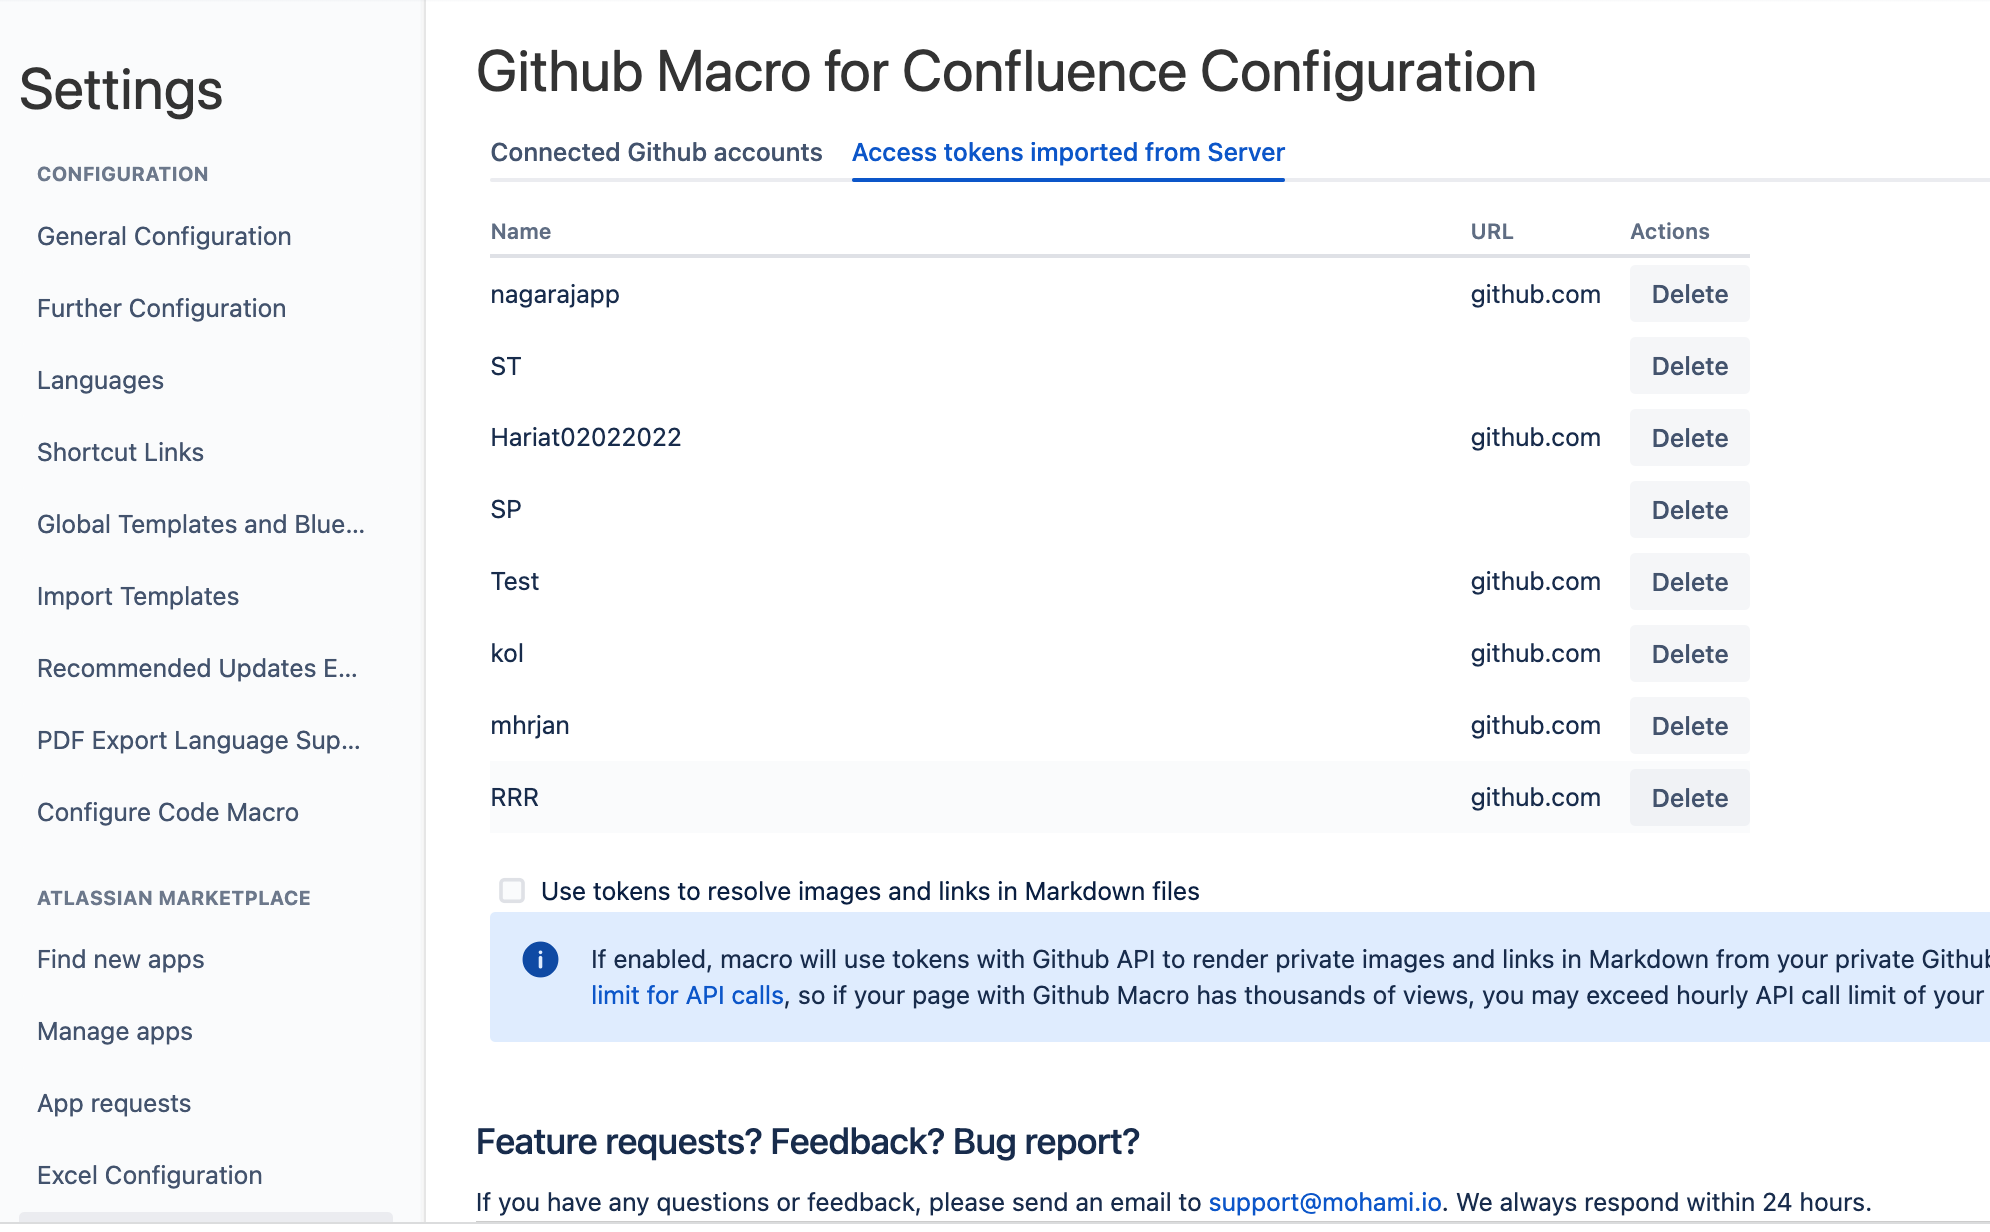The height and width of the screenshot is (1232, 1990).
Task: Open Shortcut Links settings page
Action: pyautogui.click(x=120, y=452)
